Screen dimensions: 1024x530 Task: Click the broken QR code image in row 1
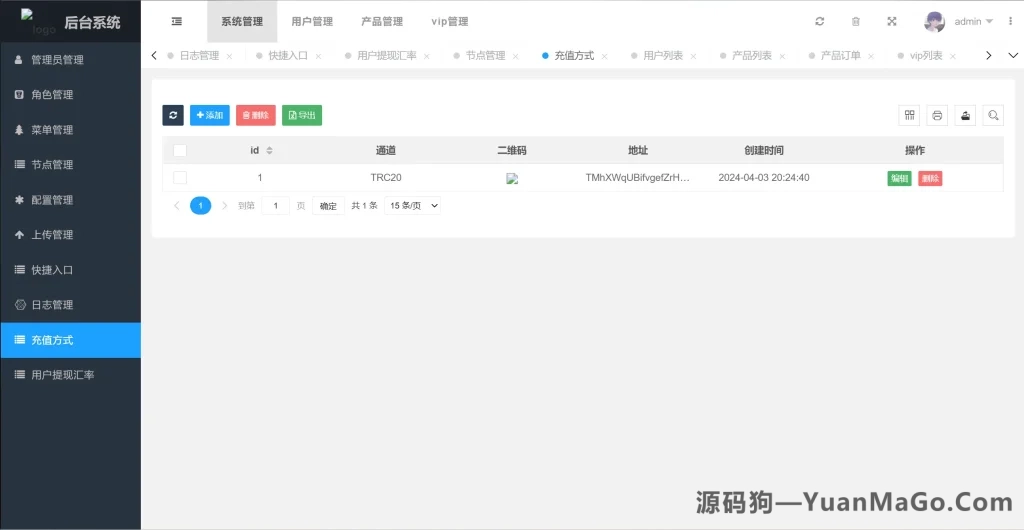pyautogui.click(x=512, y=178)
